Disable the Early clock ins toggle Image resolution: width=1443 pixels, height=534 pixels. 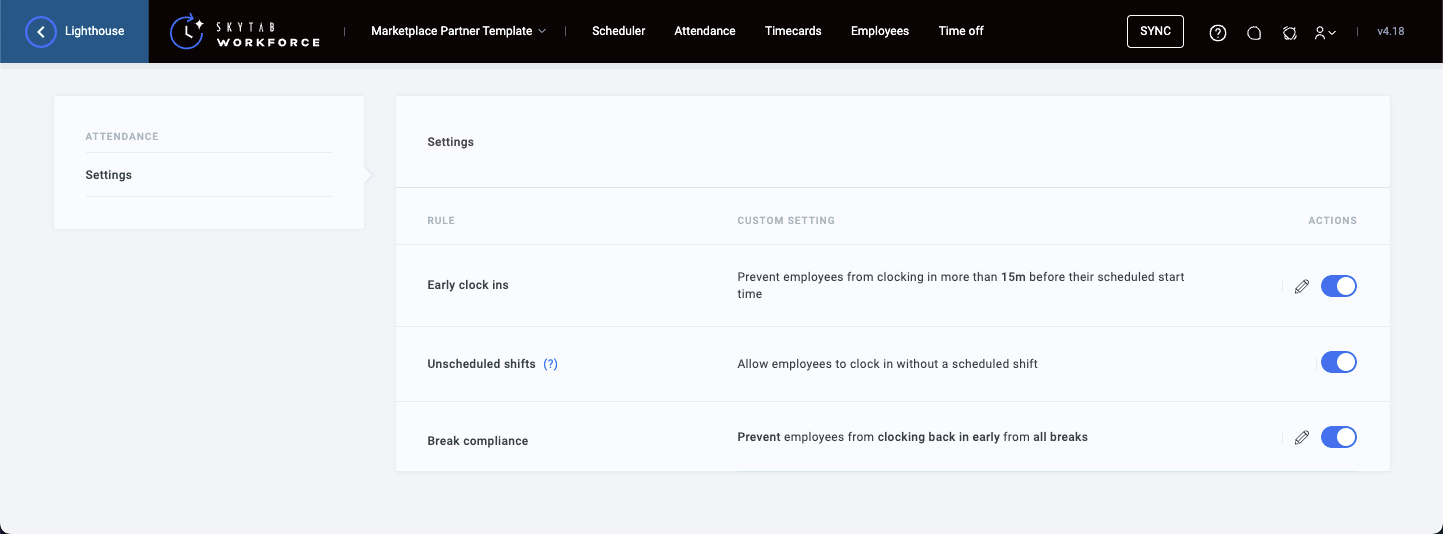[x=1338, y=286]
